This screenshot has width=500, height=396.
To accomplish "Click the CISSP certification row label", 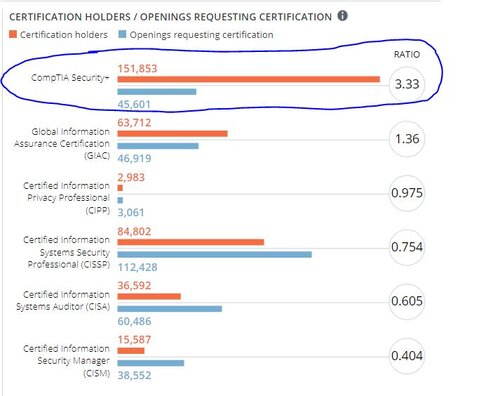I will [66, 252].
